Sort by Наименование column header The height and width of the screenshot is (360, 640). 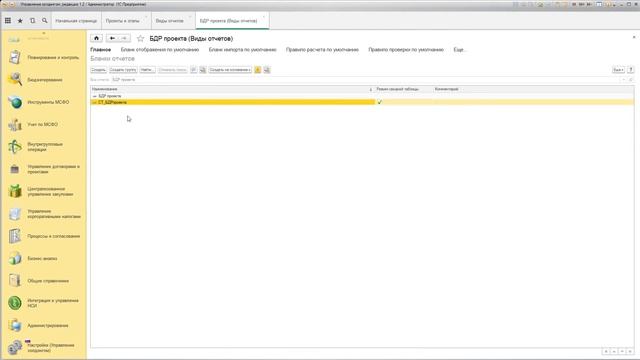(232, 89)
